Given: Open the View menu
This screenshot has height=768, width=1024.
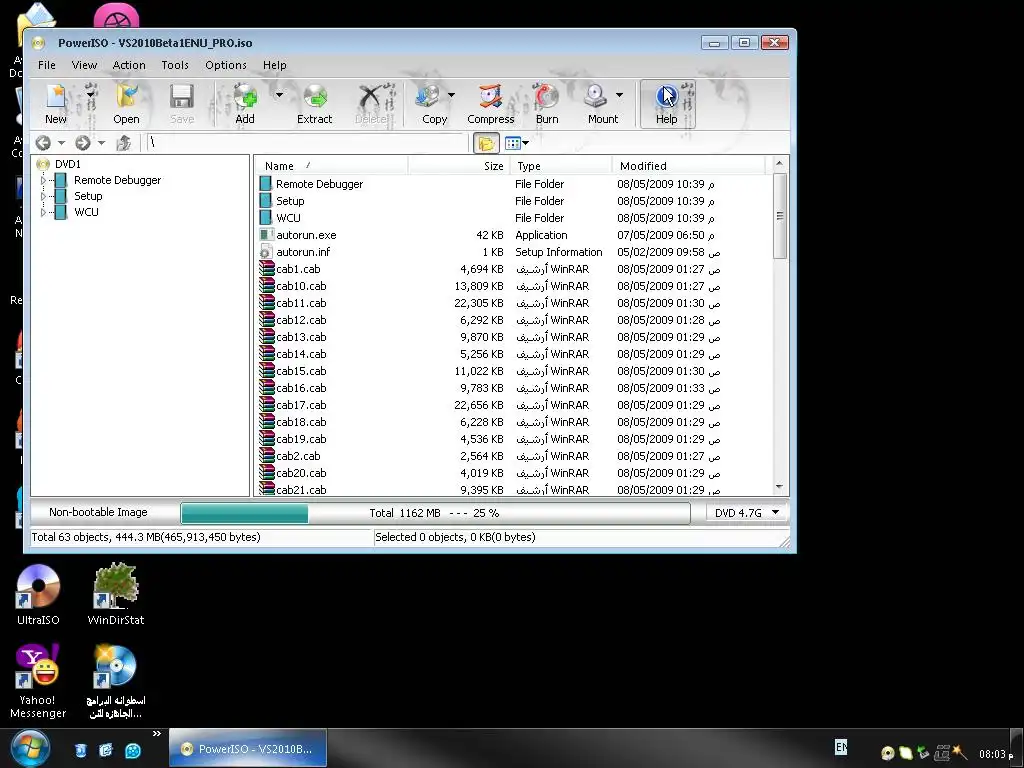Looking at the screenshot, I should click(x=84, y=65).
